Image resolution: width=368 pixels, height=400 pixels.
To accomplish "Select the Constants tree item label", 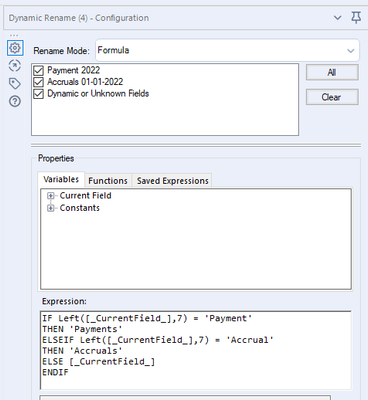I will pos(79,208).
